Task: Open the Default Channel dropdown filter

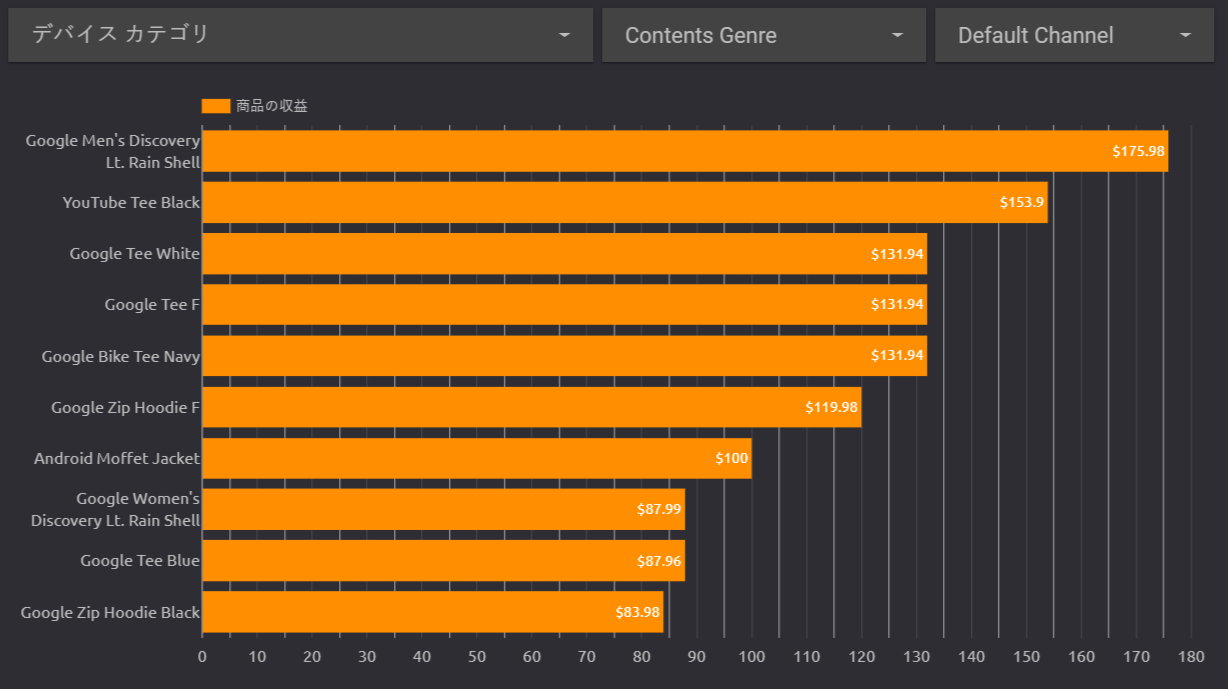Action: point(1076,35)
